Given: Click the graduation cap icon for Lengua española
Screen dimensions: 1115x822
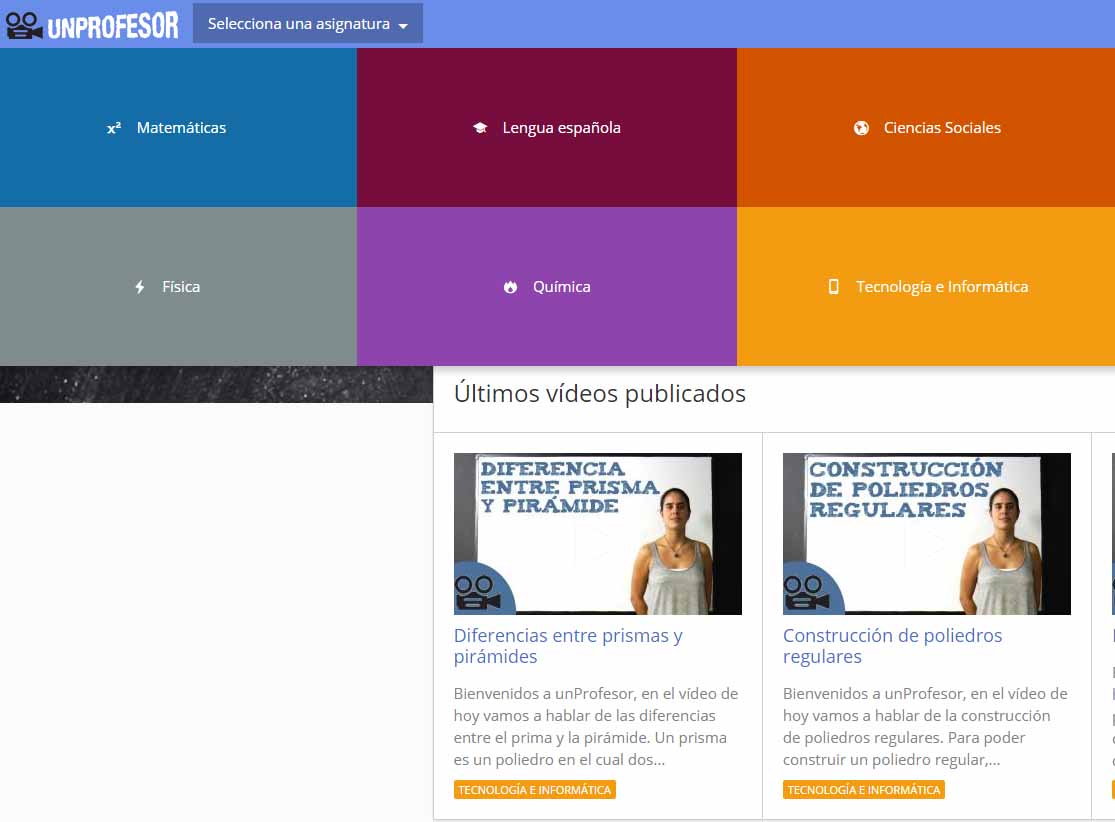Looking at the screenshot, I should pos(480,128).
